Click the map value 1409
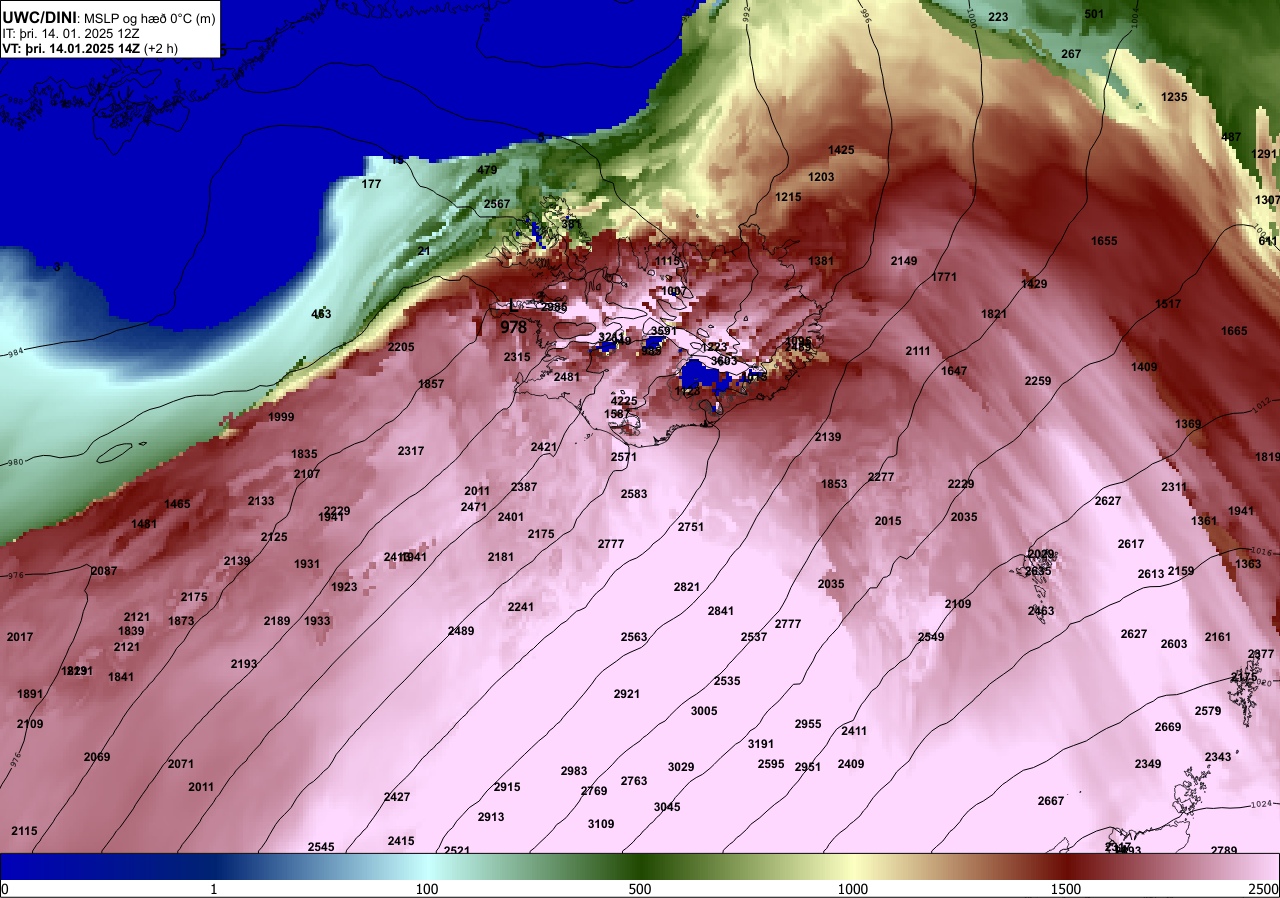Viewport: 1280px width, 898px height. click(1144, 367)
